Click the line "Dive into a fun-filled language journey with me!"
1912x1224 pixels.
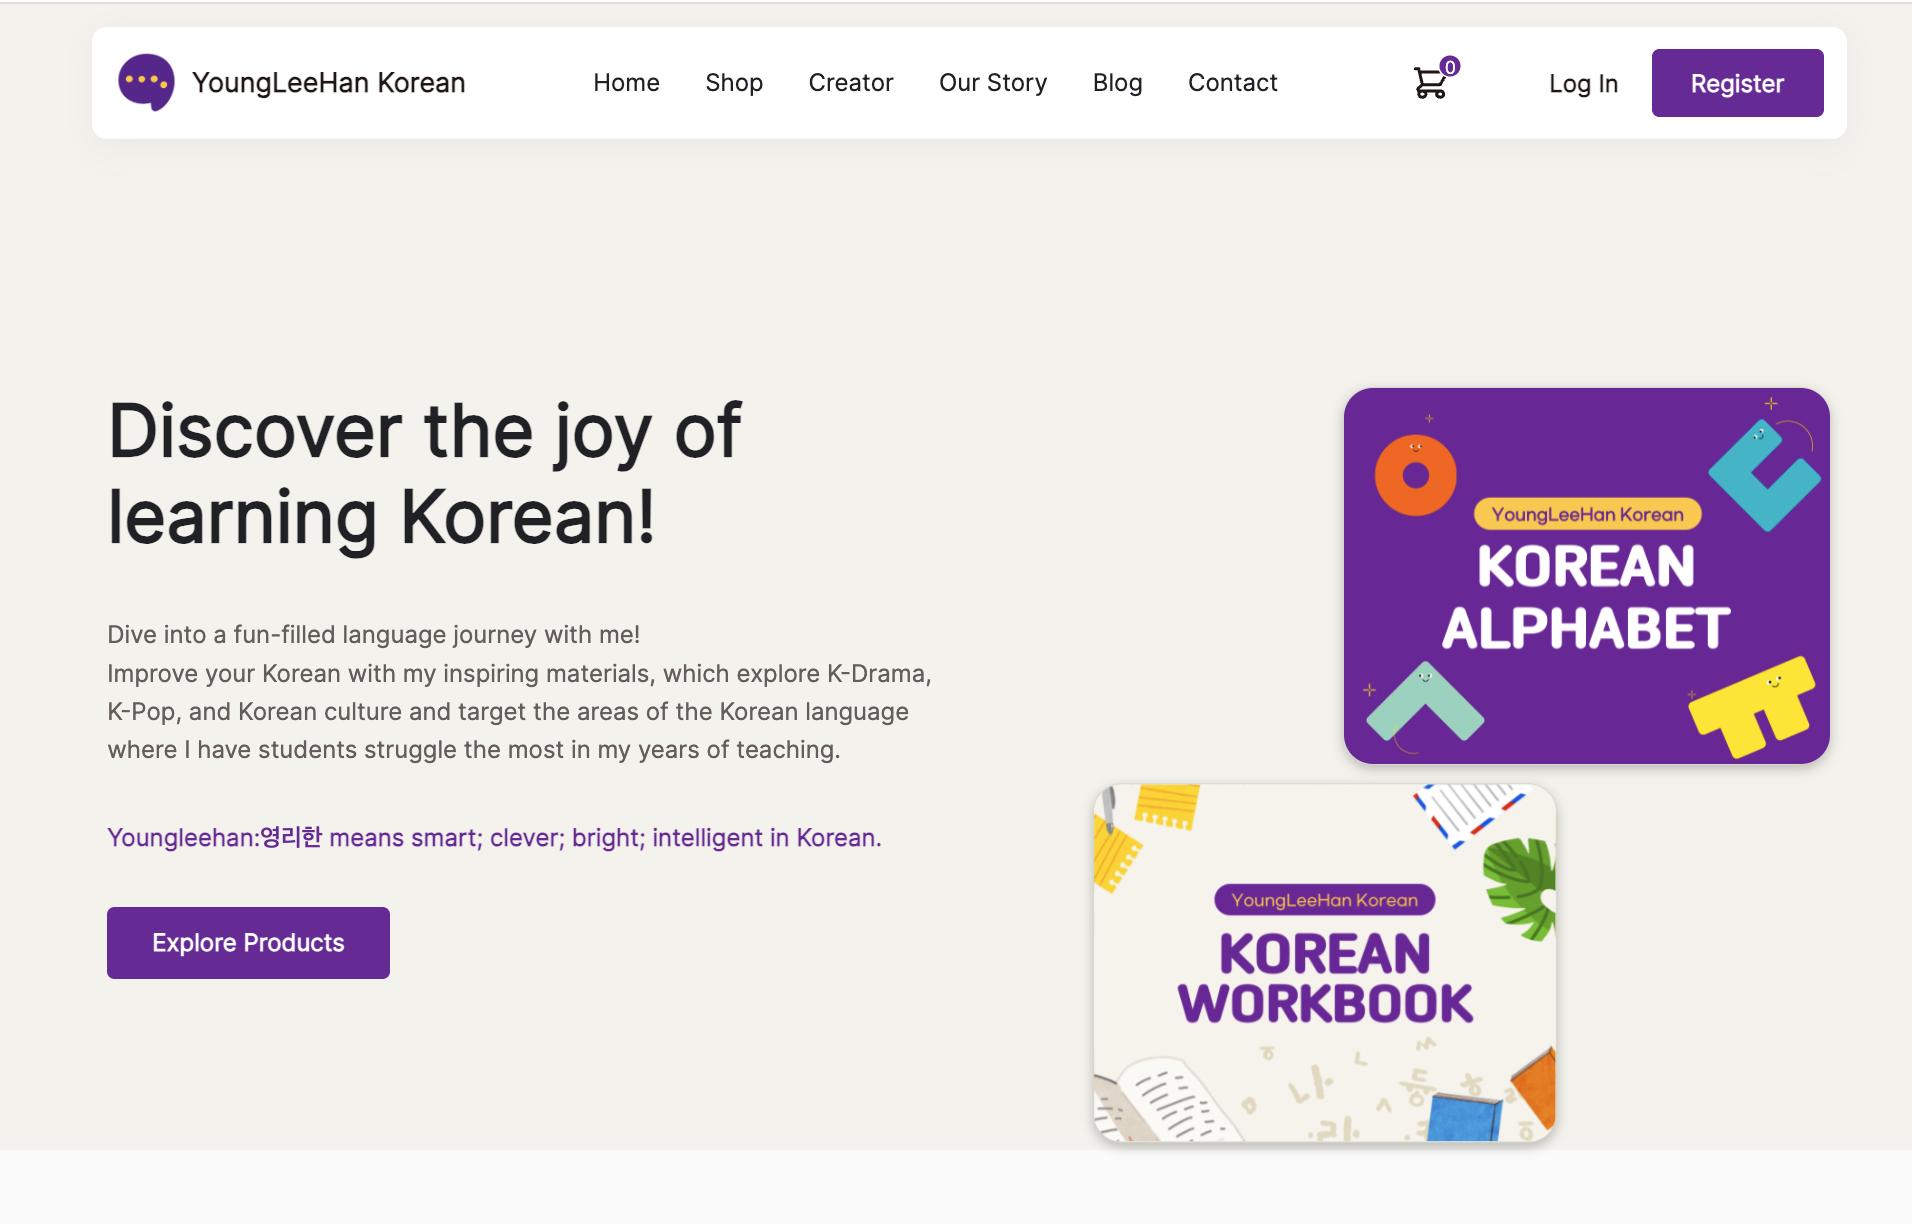374,635
